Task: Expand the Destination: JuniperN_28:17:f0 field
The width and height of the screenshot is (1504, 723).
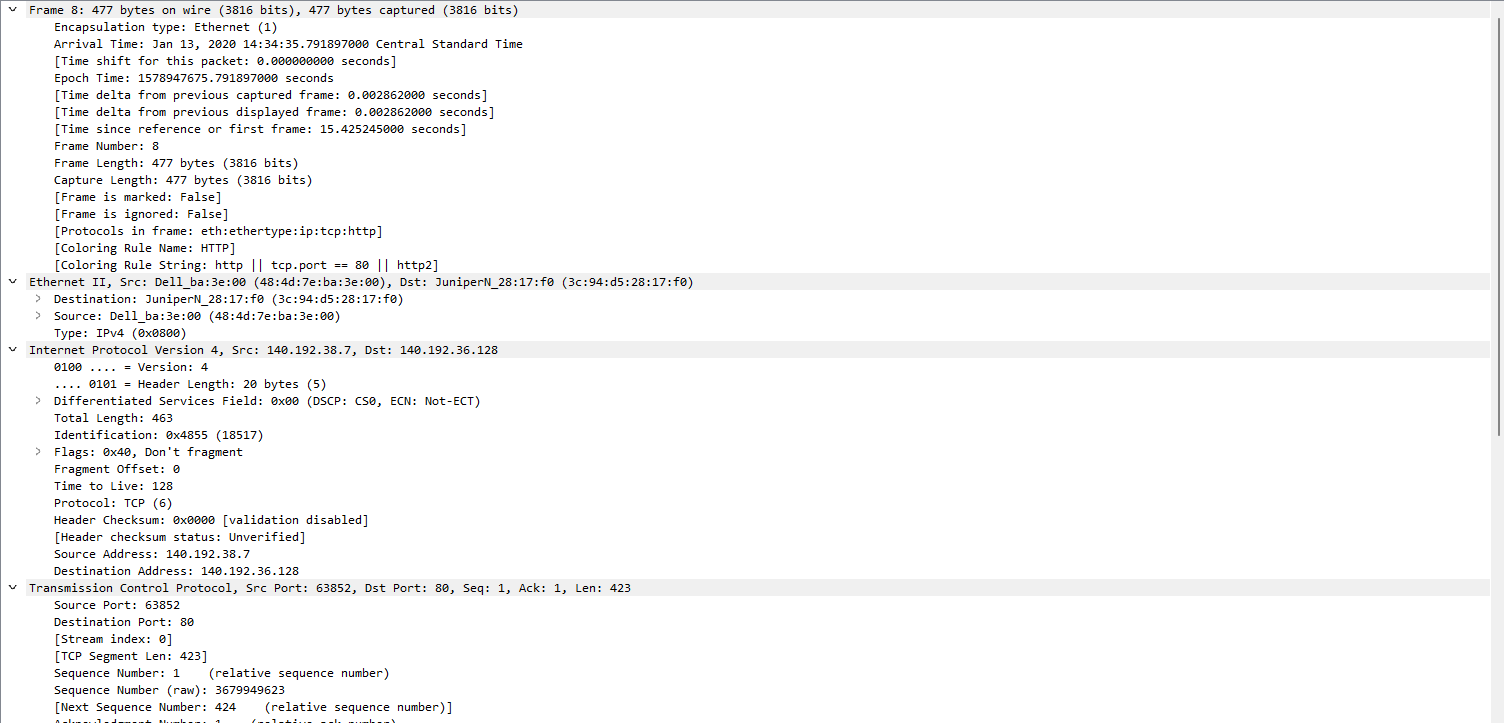Action: pyautogui.click(x=38, y=298)
